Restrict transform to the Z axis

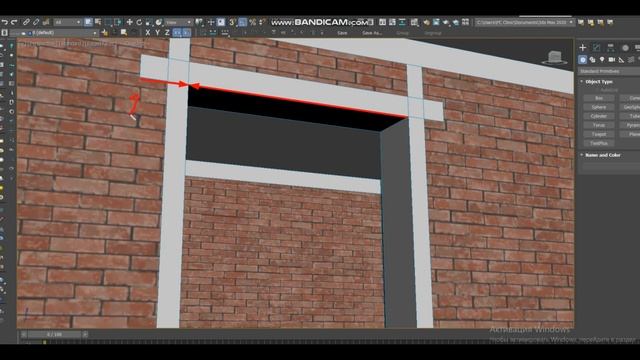167,33
